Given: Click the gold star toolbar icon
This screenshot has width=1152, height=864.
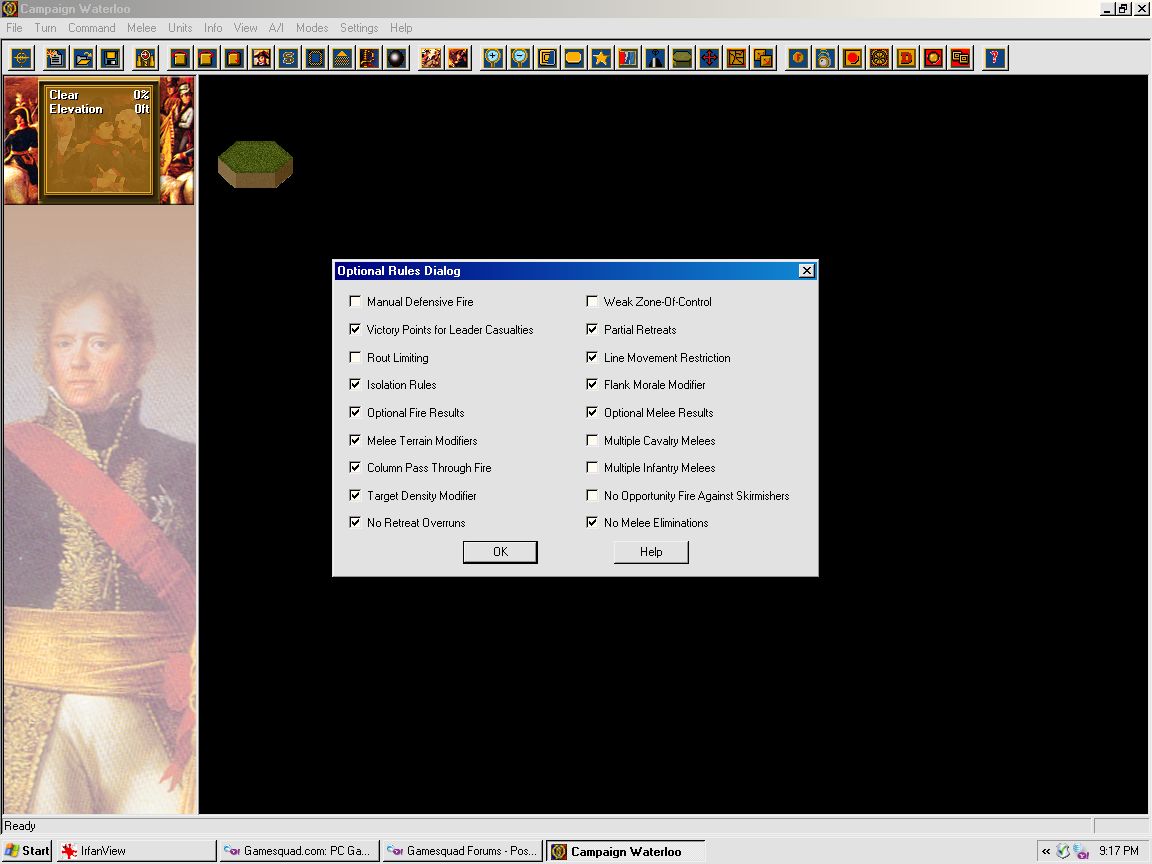Looking at the screenshot, I should click(601, 58).
